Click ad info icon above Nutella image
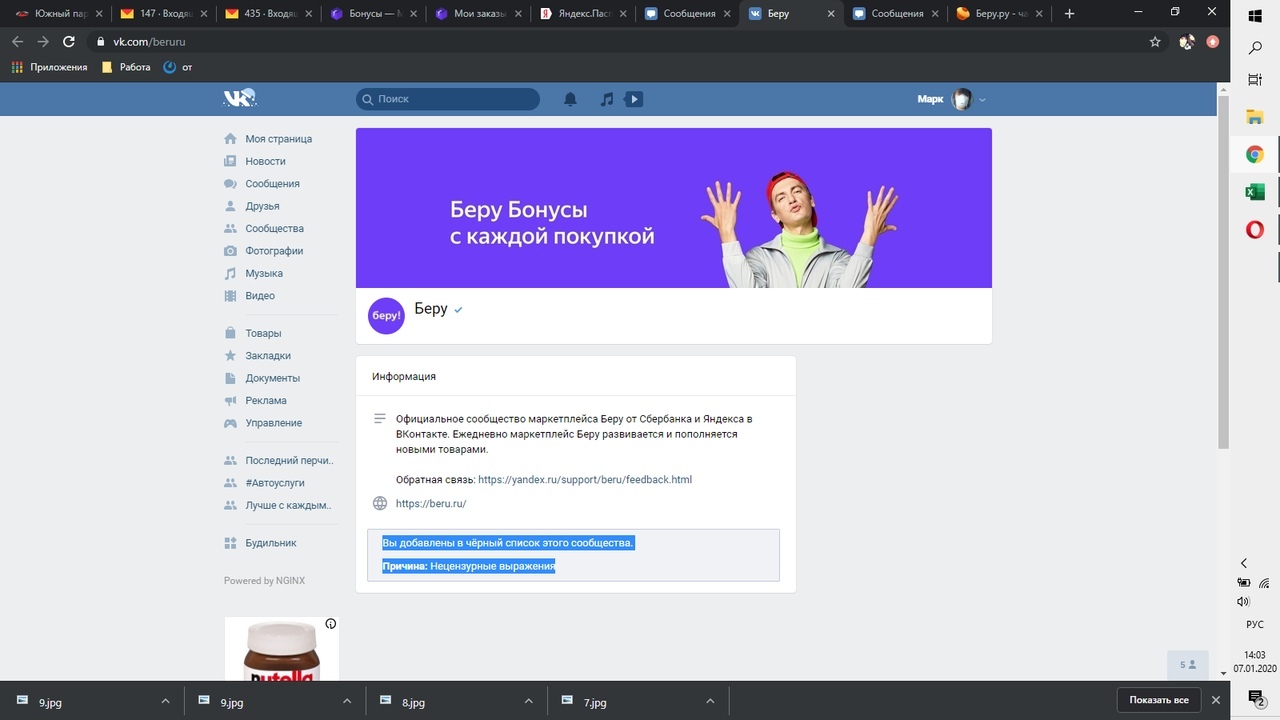The image size is (1280, 720). [331, 624]
